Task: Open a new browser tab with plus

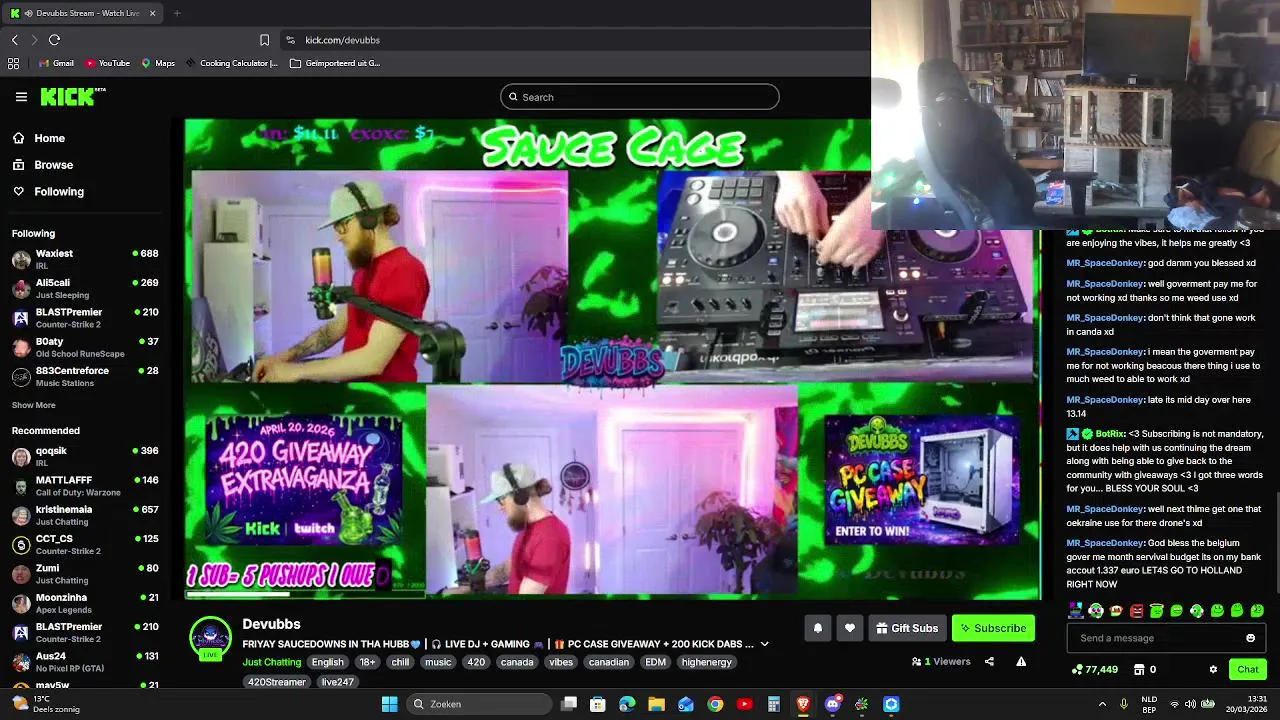Action: [177, 13]
